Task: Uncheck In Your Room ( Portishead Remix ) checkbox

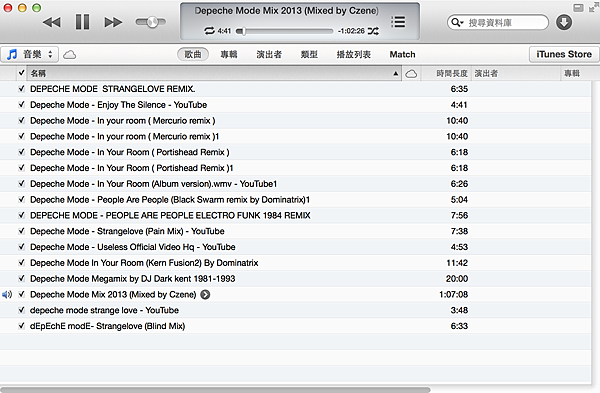Action: (21, 152)
